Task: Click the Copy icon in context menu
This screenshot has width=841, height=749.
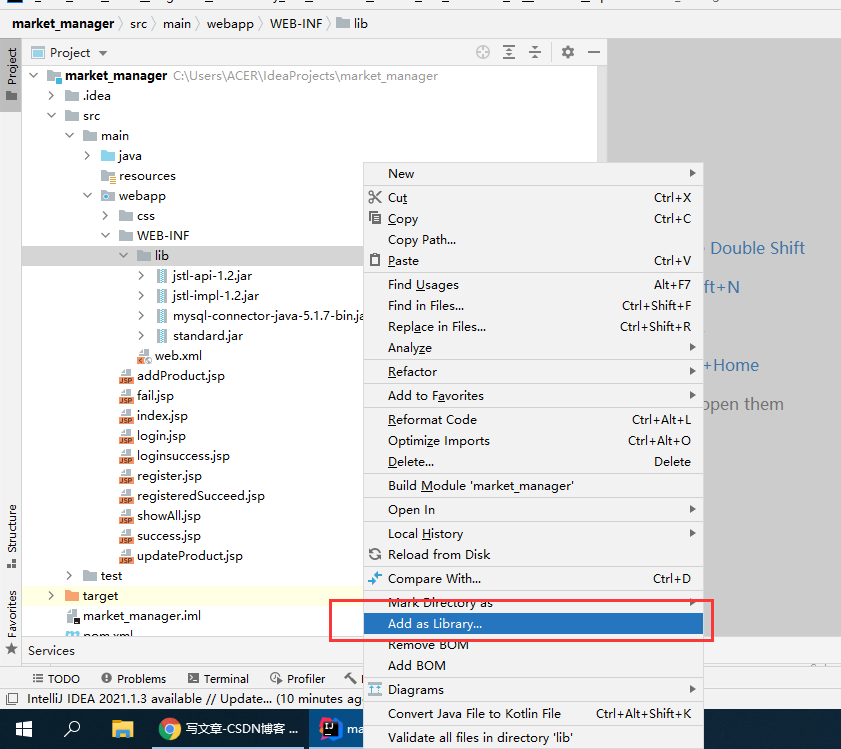Action: click(375, 218)
